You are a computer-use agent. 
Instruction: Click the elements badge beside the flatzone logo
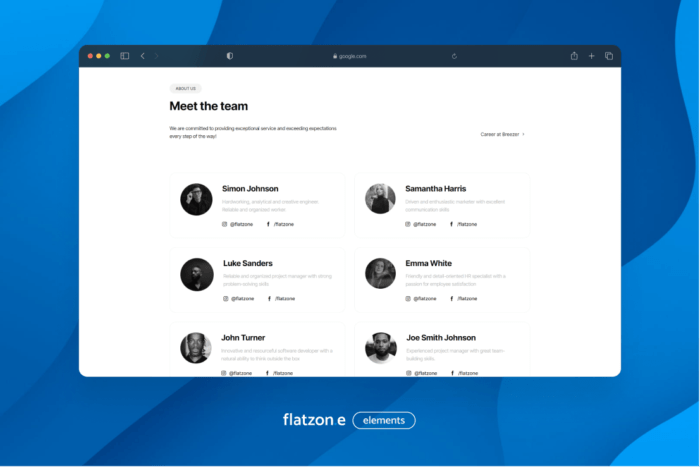(x=384, y=420)
